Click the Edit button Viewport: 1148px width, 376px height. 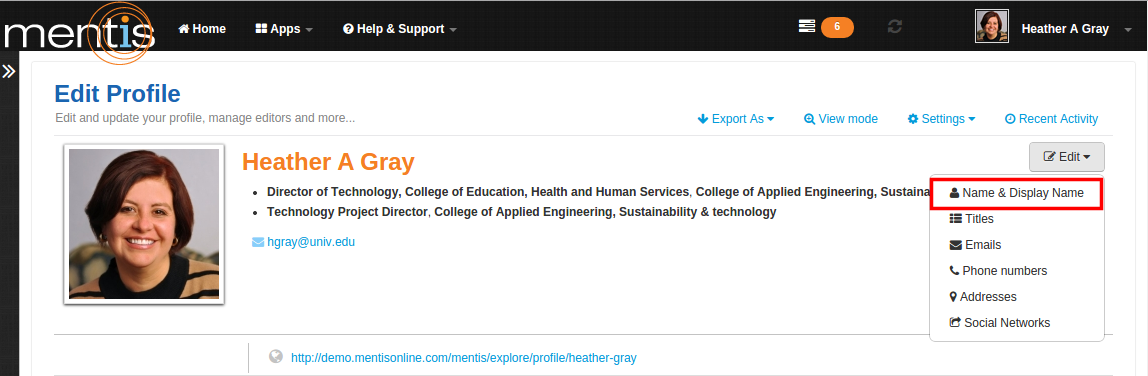click(x=1067, y=157)
